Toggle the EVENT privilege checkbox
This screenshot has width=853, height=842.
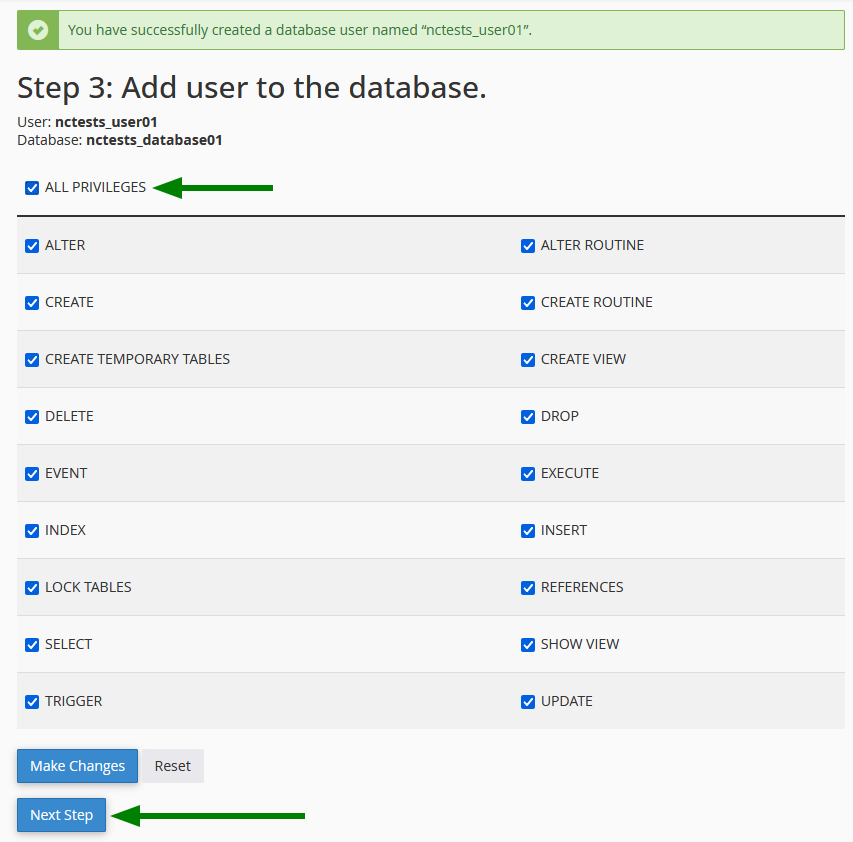(32, 474)
